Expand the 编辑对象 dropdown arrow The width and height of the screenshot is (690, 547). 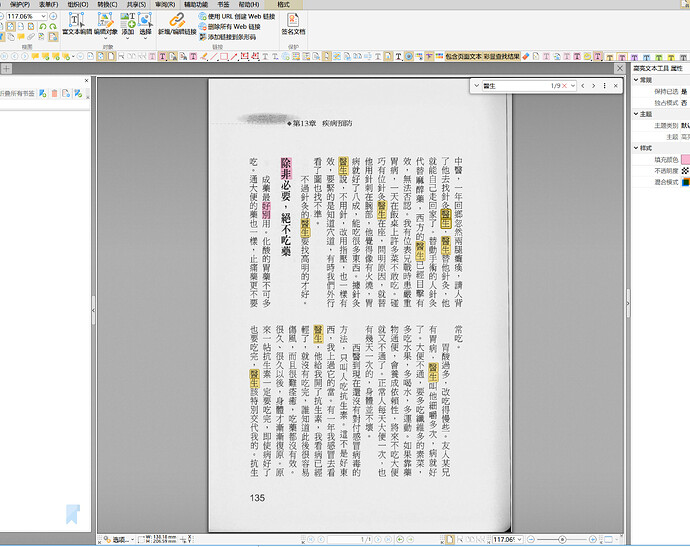(x=106, y=38)
